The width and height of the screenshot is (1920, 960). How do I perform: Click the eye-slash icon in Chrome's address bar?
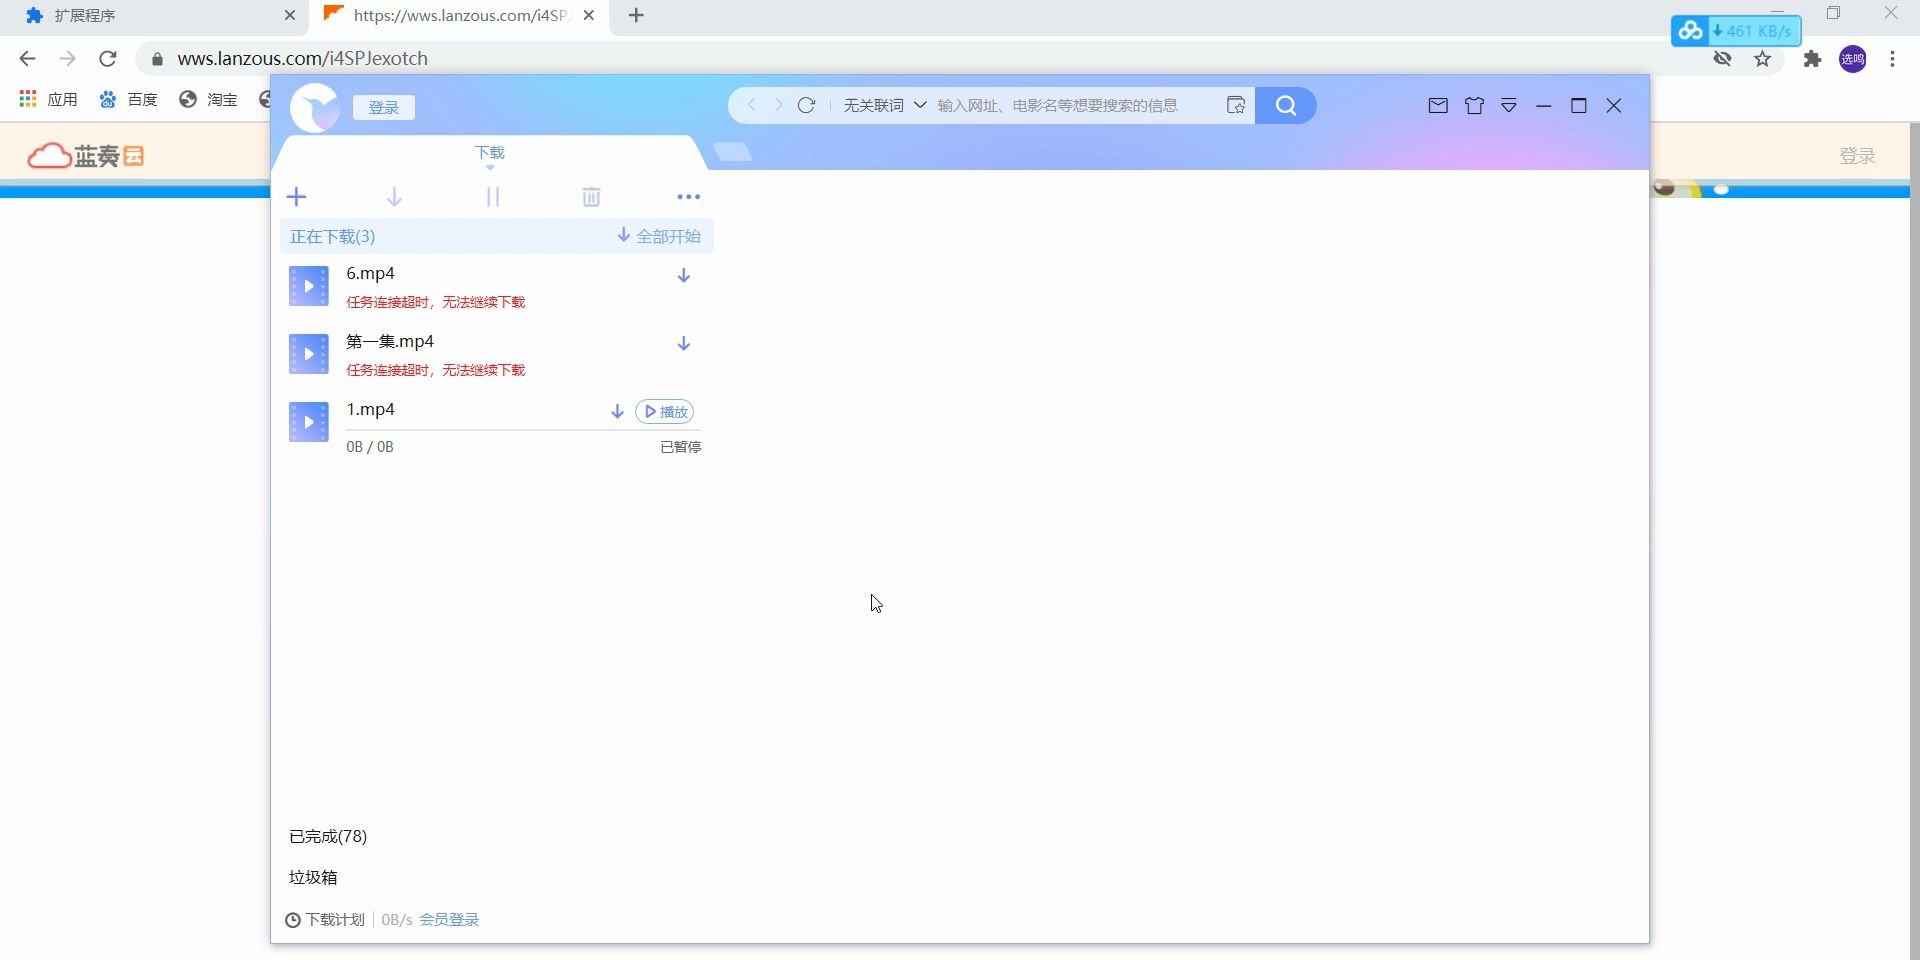point(1722,59)
